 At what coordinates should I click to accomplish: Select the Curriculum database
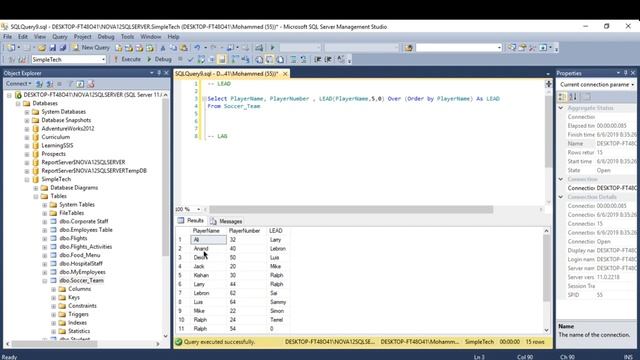(56, 137)
